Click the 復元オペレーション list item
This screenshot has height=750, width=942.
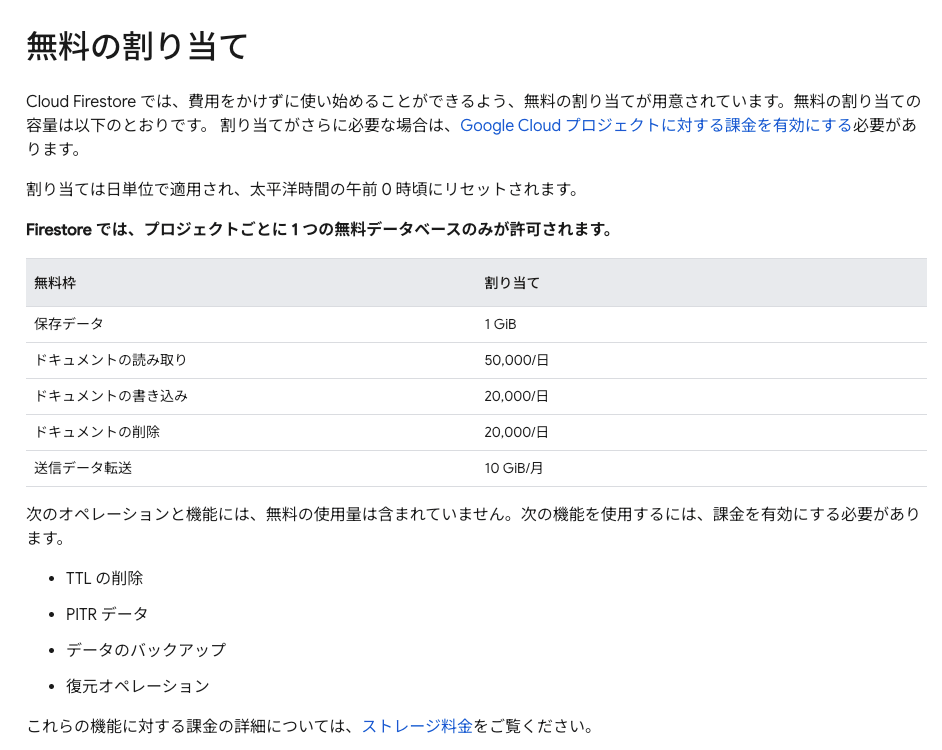(138, 686)
